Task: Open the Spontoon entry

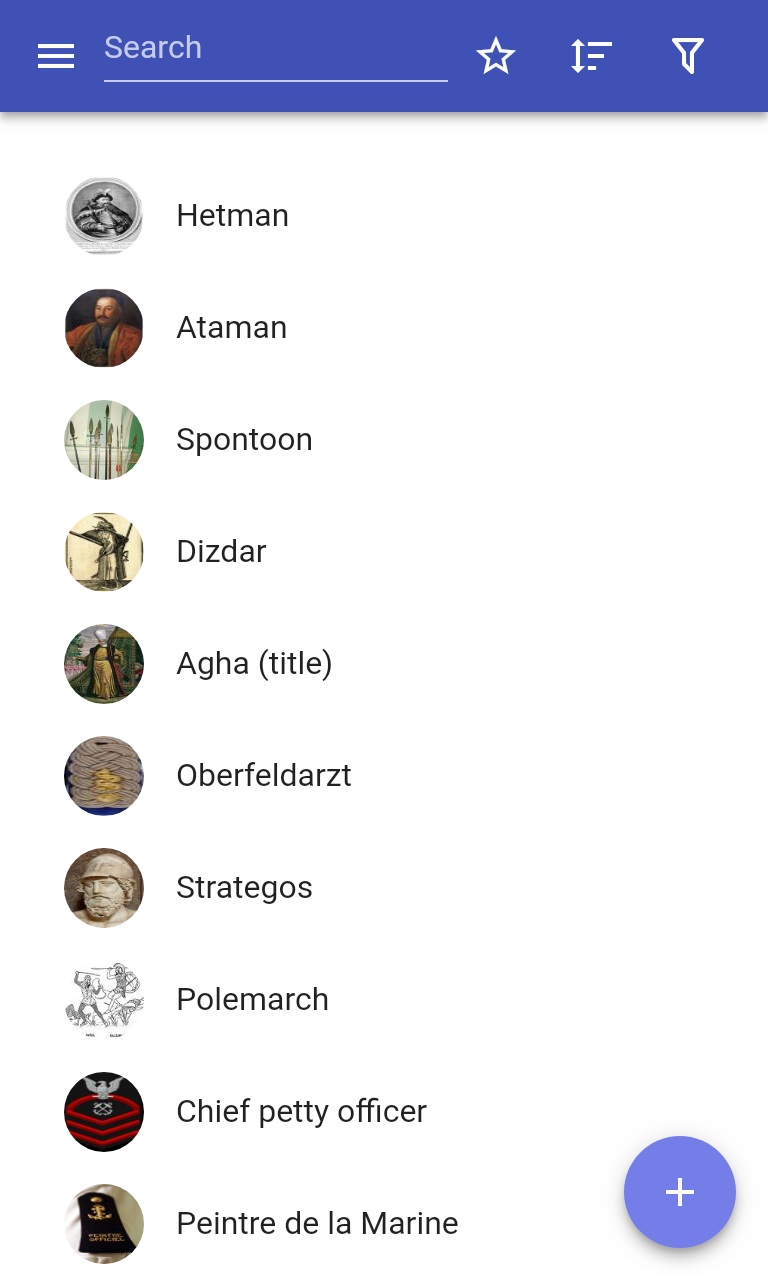Action: point(244,440)
